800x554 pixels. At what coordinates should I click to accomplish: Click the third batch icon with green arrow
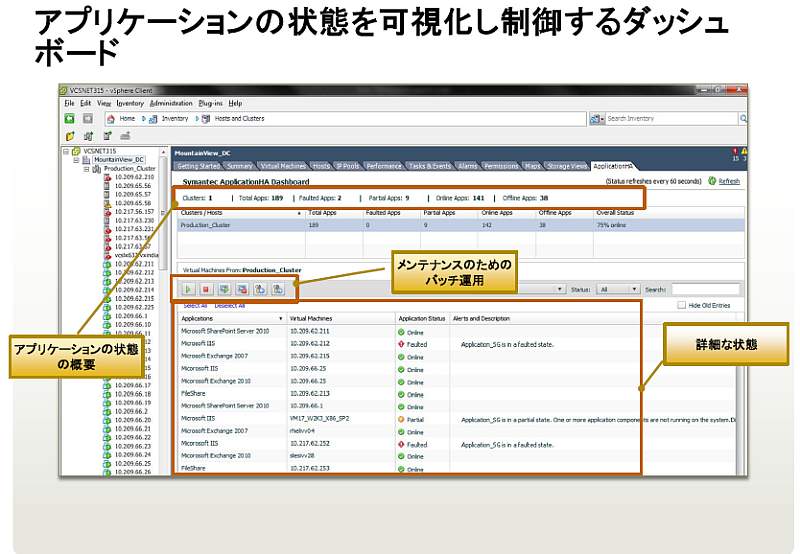[224, 289]
